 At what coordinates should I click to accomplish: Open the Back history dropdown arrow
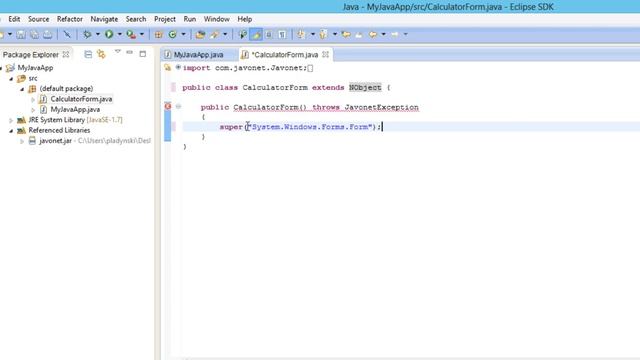[383, 35]
